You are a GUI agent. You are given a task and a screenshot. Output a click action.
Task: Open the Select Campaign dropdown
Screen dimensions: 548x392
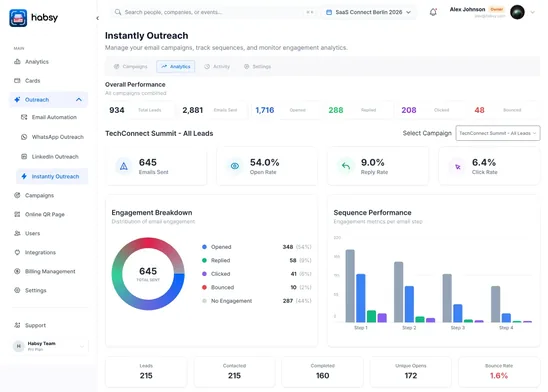coord(498,133)
